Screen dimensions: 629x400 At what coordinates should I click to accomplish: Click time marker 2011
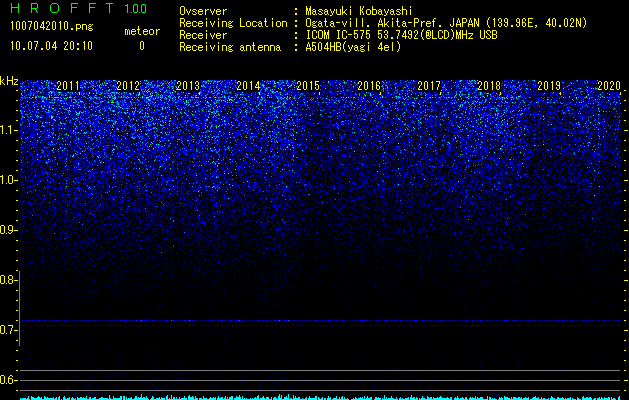click(x=68, y=86)
